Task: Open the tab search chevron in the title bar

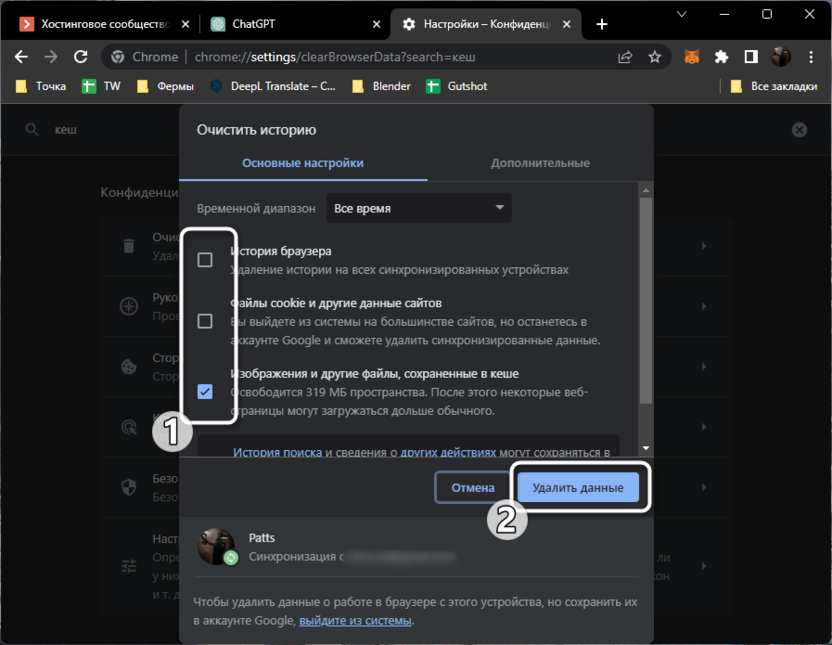Action: [682, 14]
